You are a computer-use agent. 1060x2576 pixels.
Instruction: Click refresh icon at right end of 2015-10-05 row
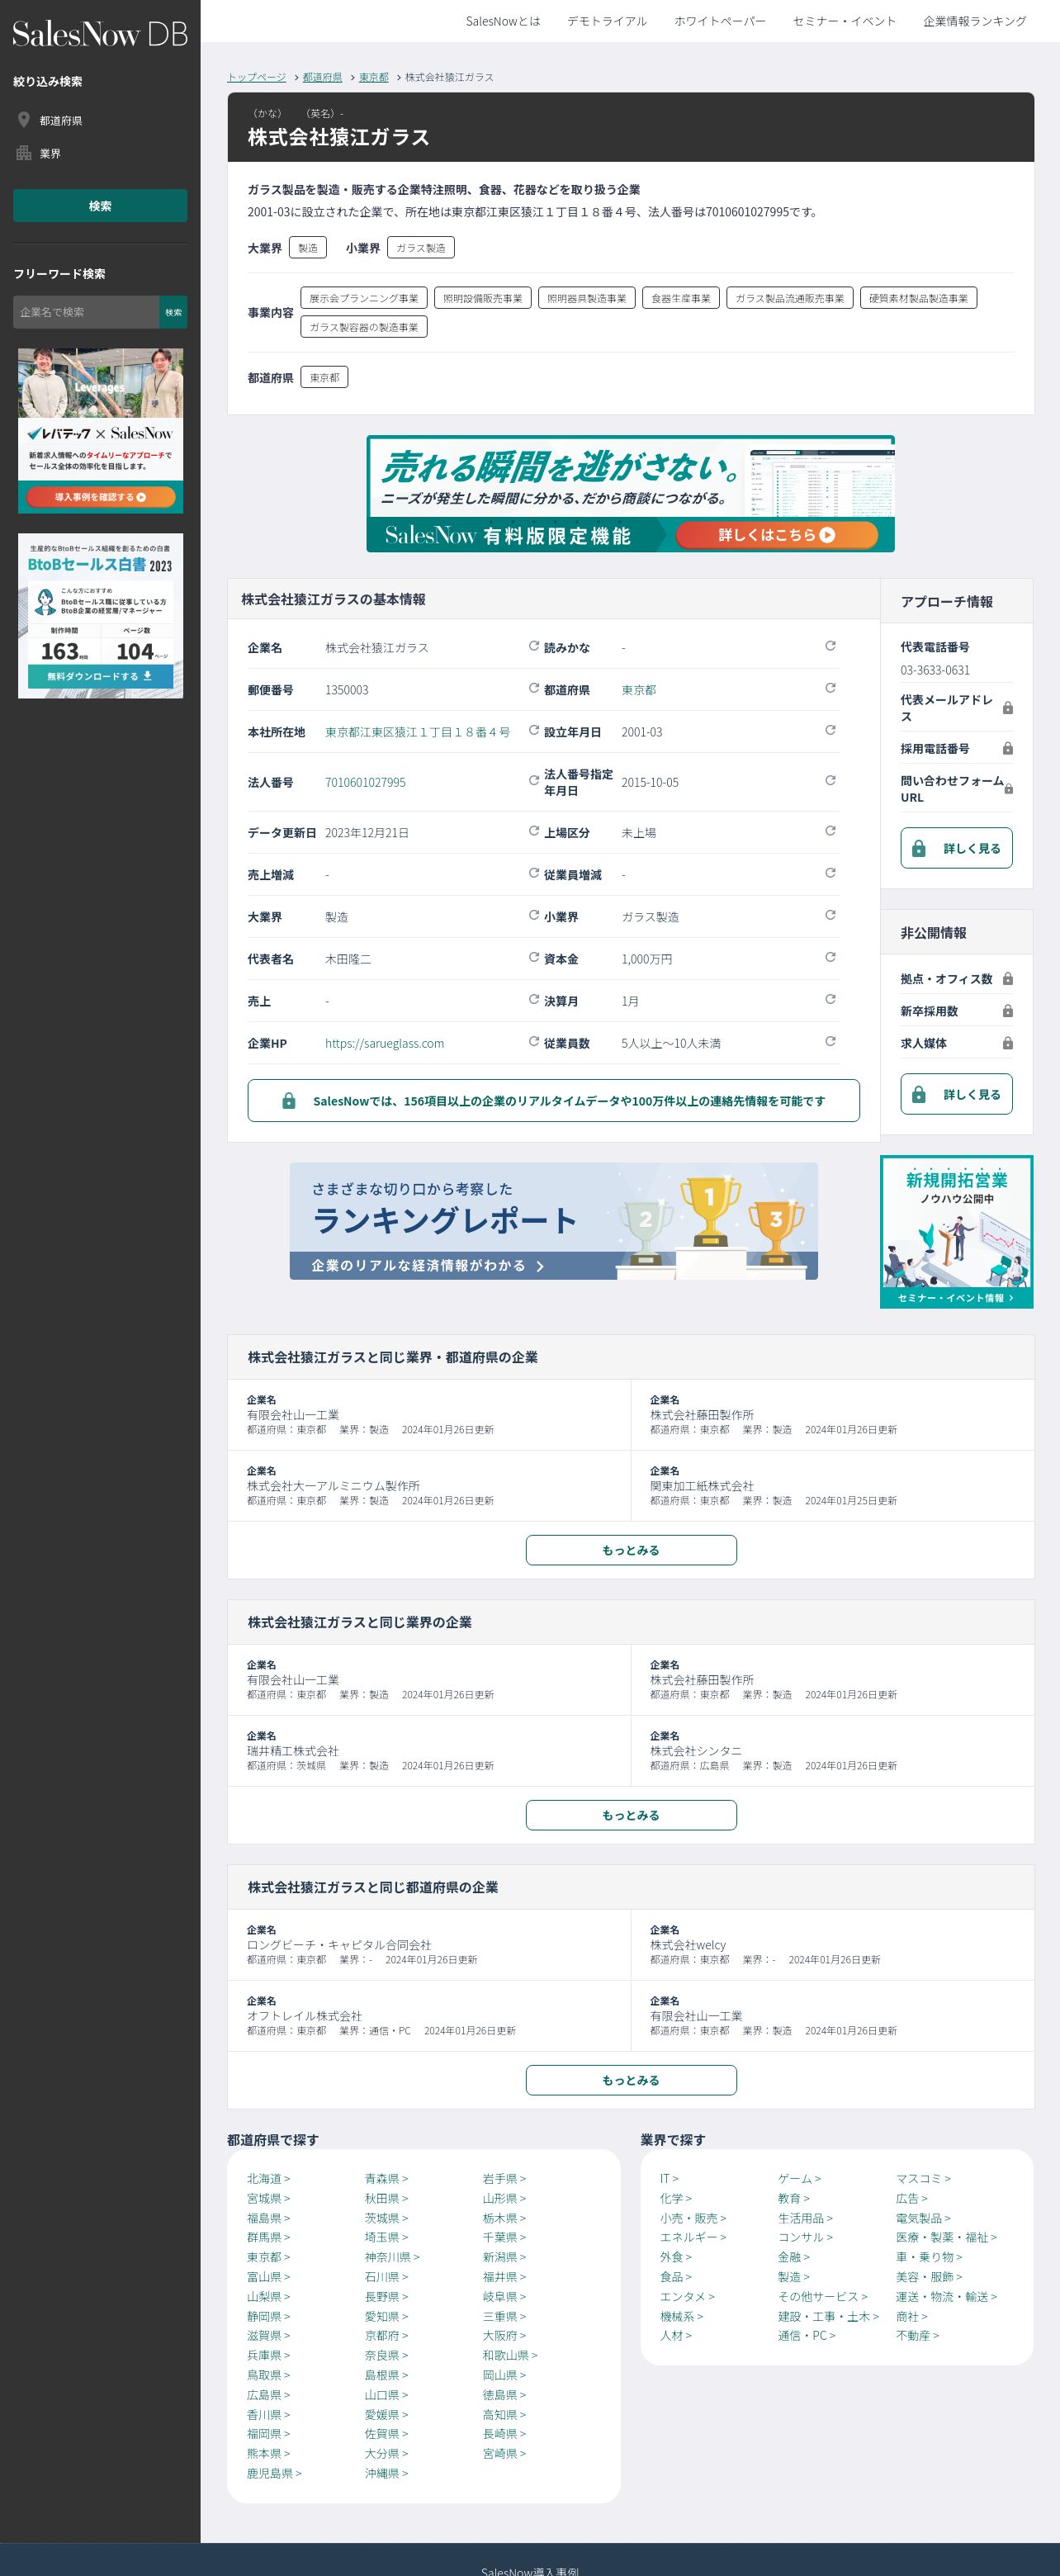pos(830,780)
